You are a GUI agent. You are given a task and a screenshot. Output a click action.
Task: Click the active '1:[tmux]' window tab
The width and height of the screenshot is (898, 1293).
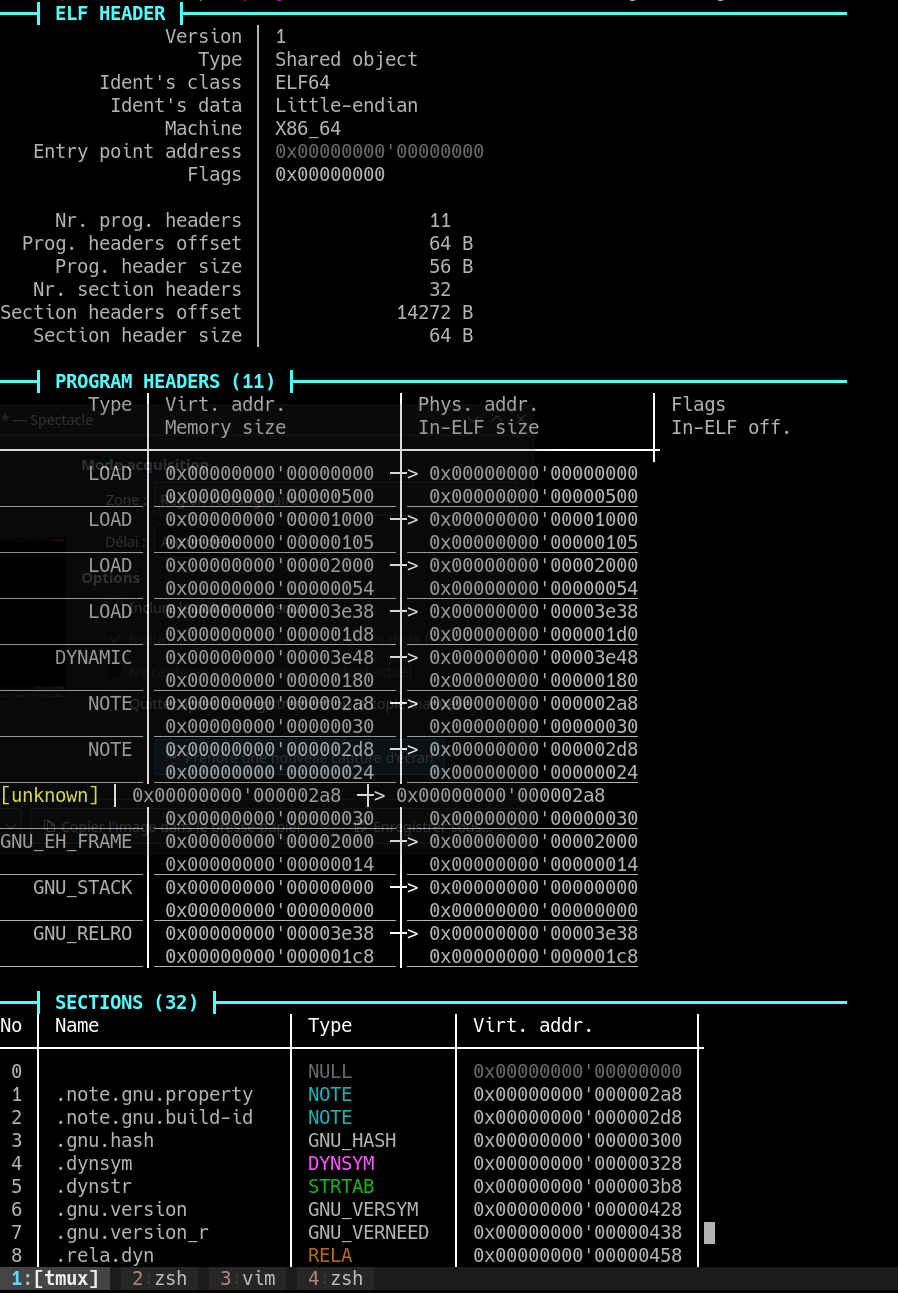pos(55,1278)
